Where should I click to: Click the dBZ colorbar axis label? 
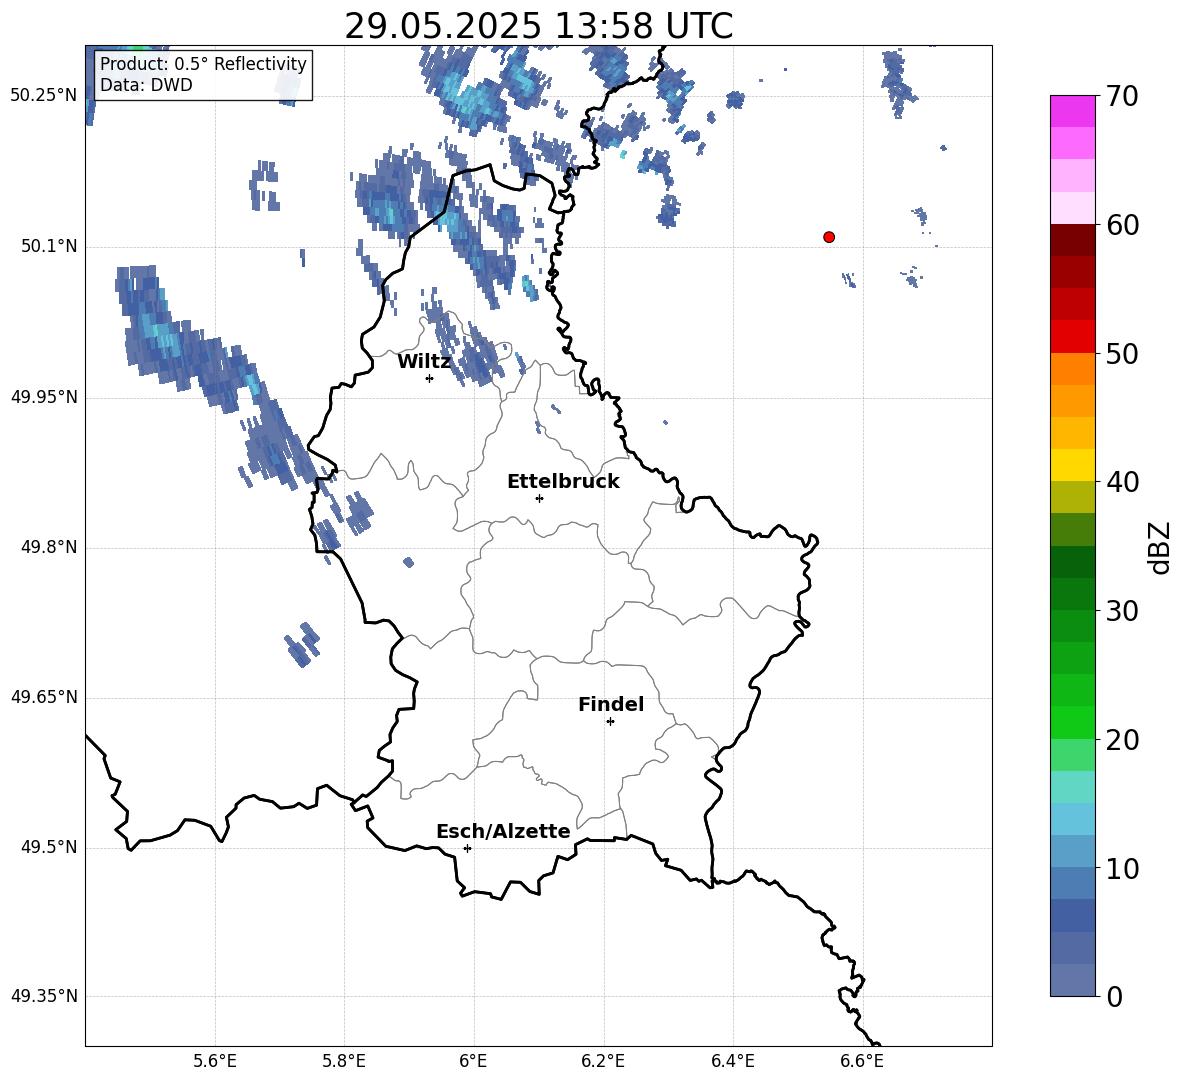(x=1161, y=547)
